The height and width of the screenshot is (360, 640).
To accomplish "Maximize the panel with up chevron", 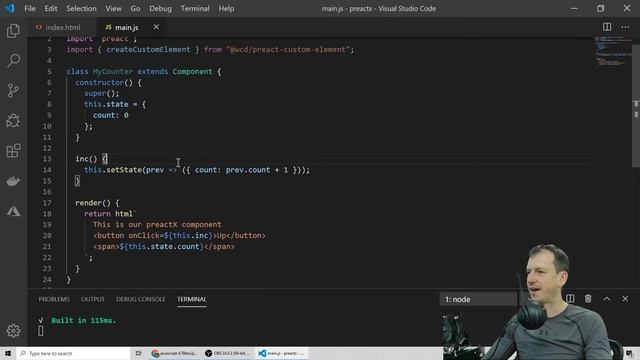I will (x=607, y=299).
